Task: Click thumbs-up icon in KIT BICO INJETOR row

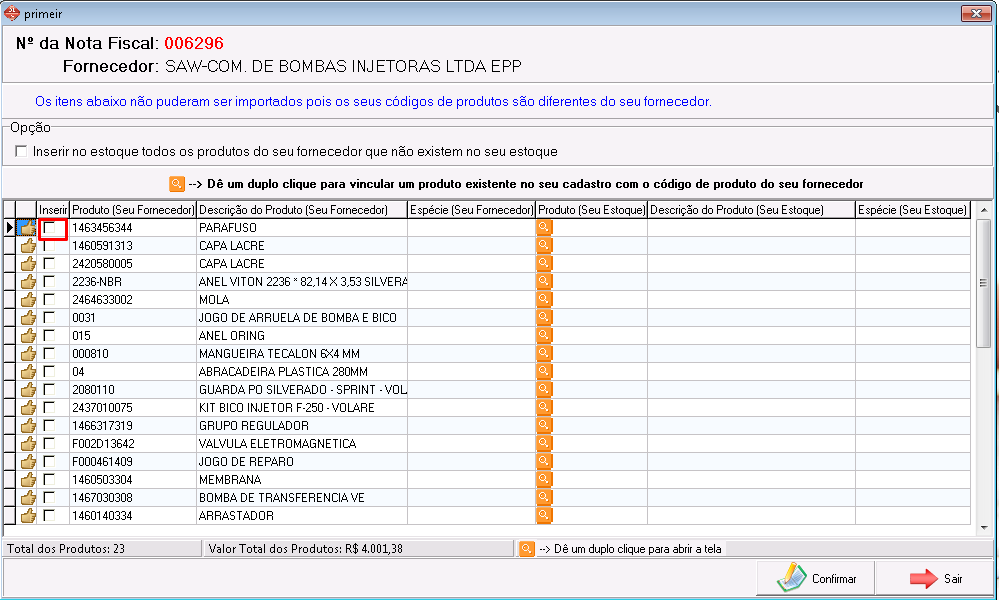Action: 27,407
